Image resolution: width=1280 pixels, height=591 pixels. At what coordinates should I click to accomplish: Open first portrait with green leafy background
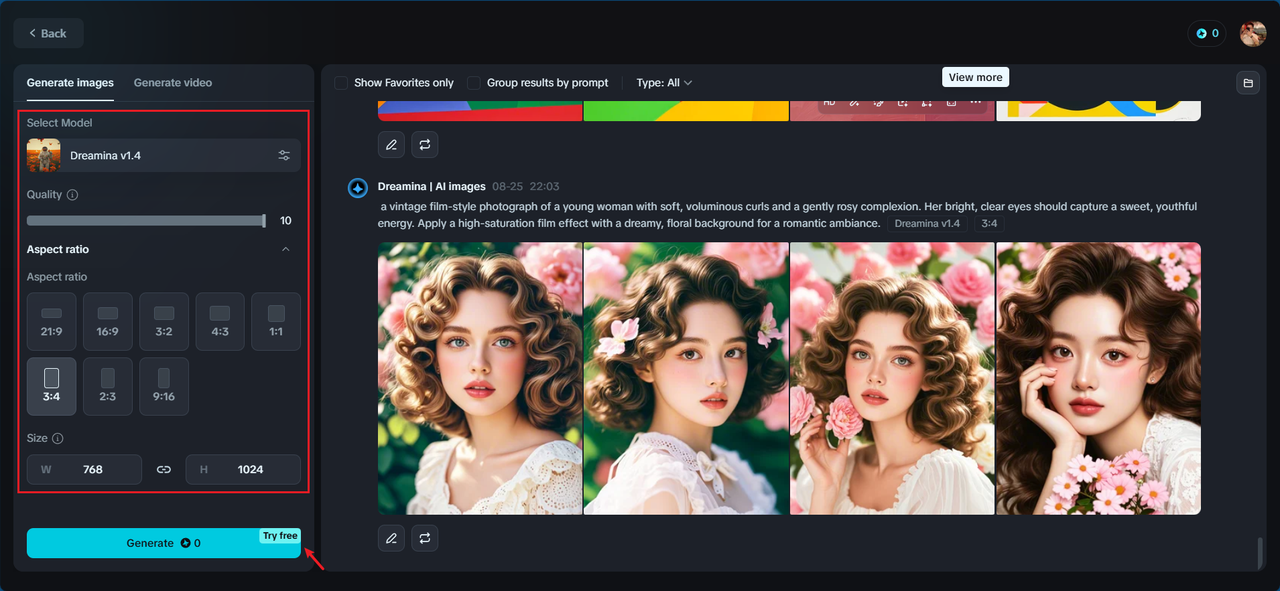[x=480, y=378]
